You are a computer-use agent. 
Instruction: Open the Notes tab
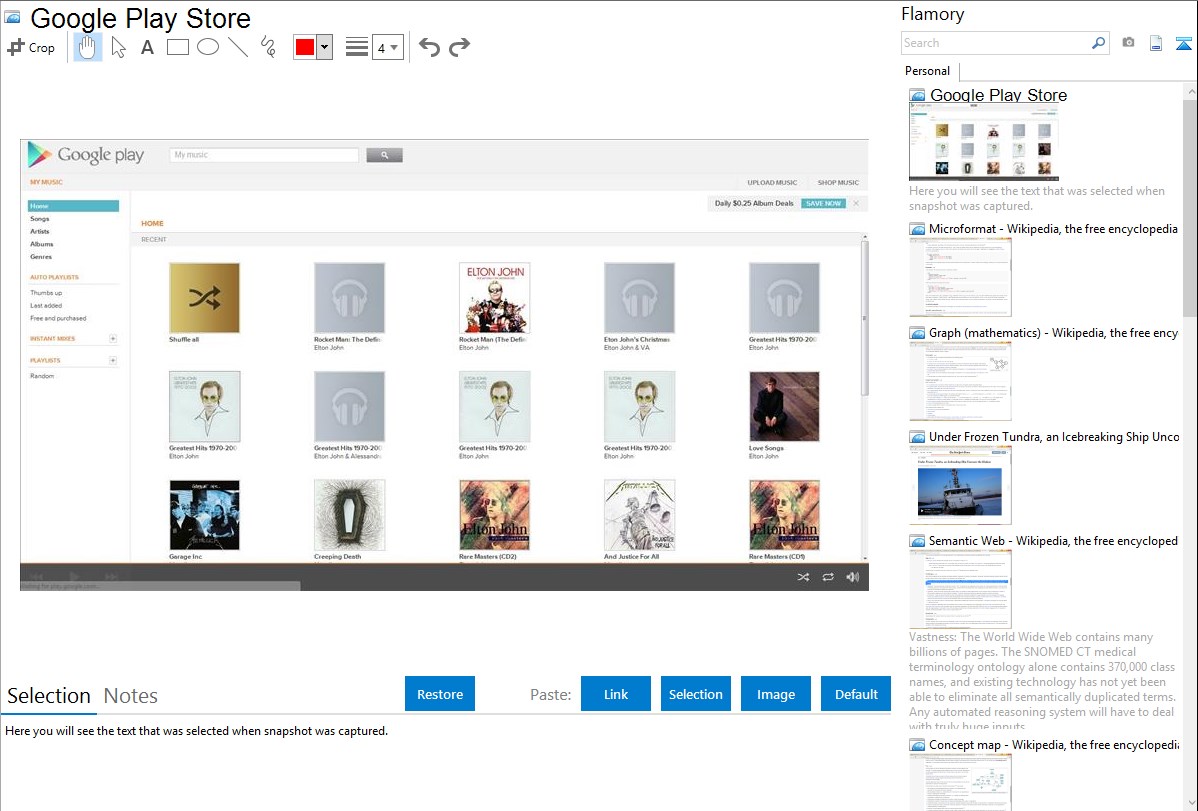131,696
